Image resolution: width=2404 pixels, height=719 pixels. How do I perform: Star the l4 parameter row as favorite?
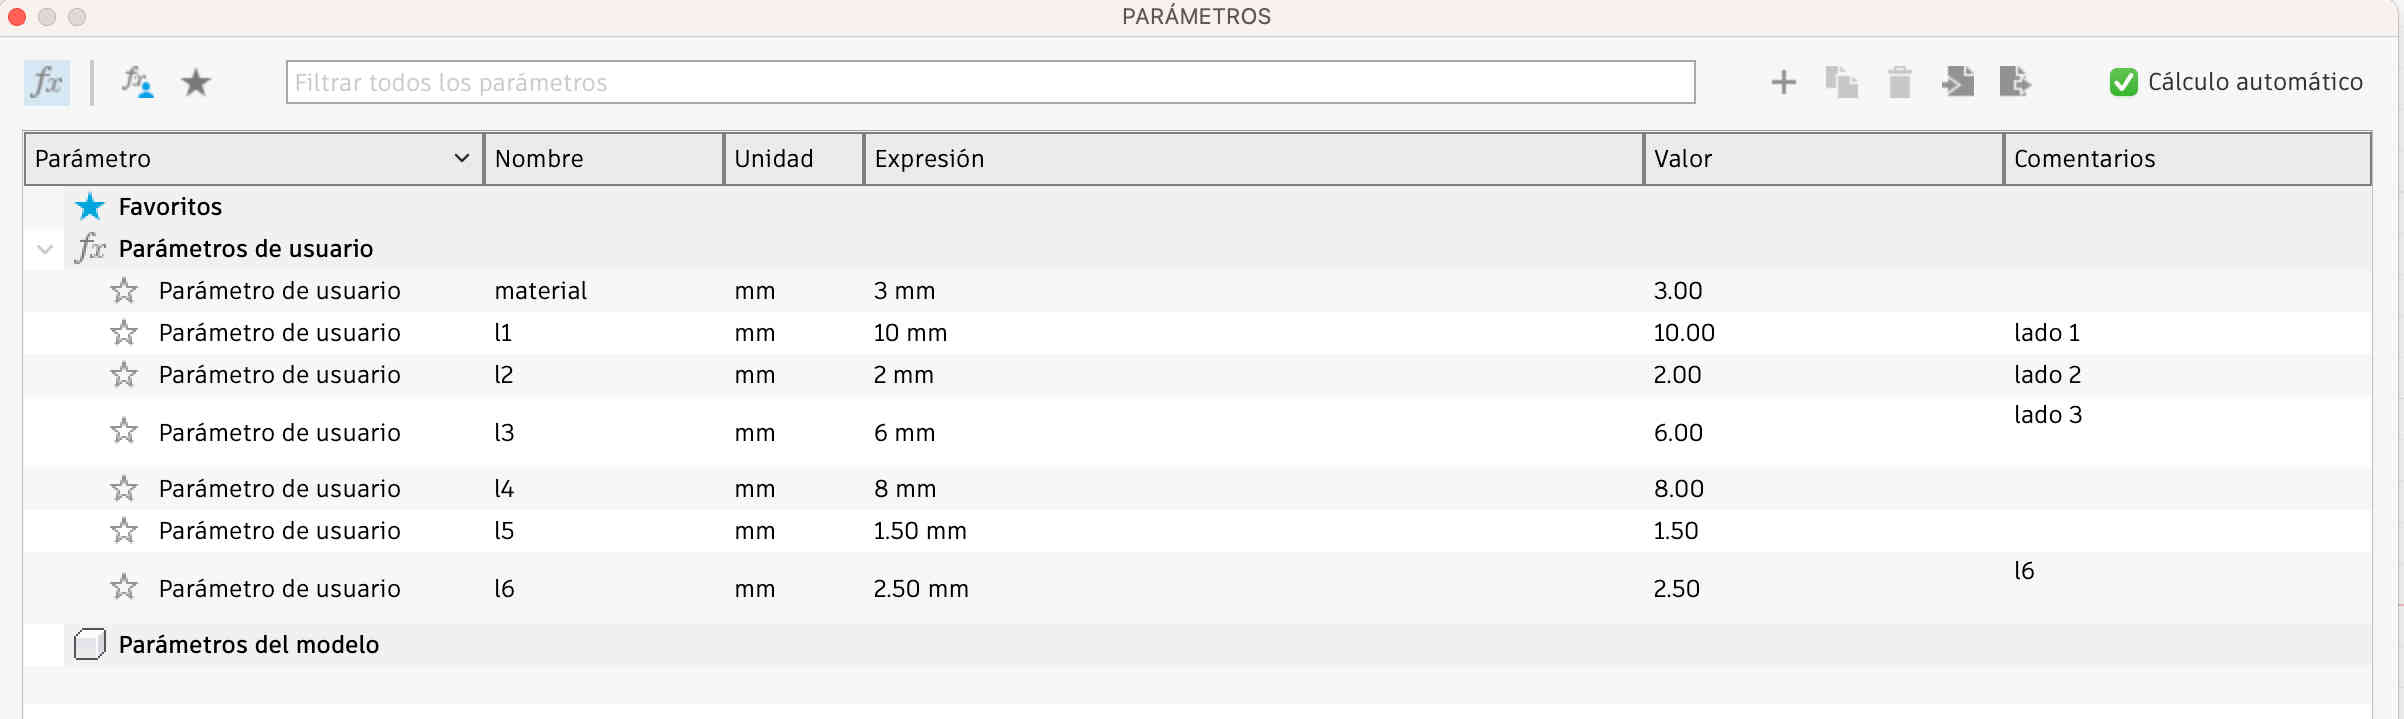tap(124, 489)
